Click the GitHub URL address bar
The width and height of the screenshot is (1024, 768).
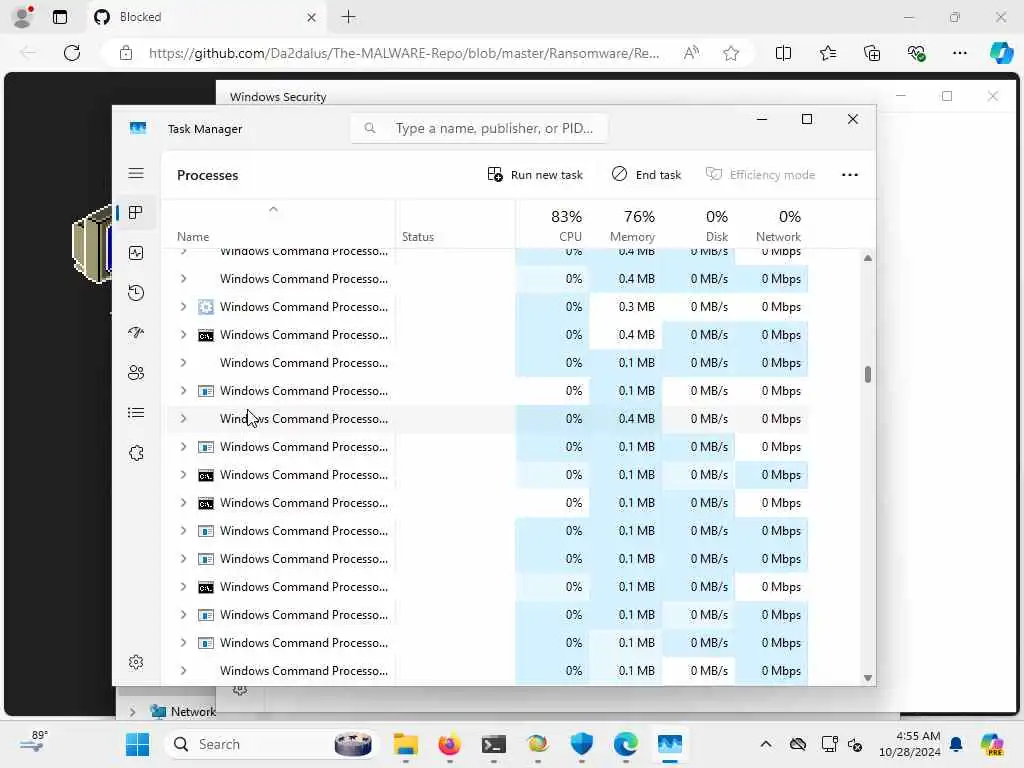click(x=404, y=53)
